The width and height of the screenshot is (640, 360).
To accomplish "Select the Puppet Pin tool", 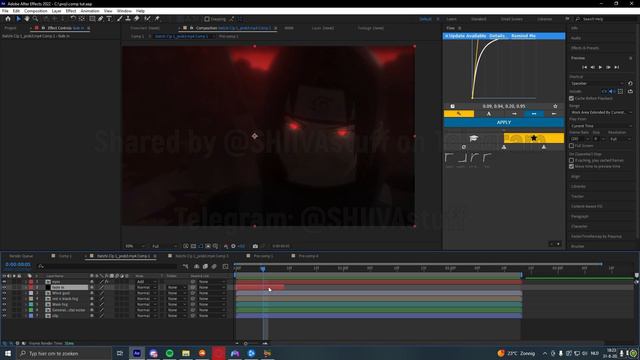I will [157, 19].
